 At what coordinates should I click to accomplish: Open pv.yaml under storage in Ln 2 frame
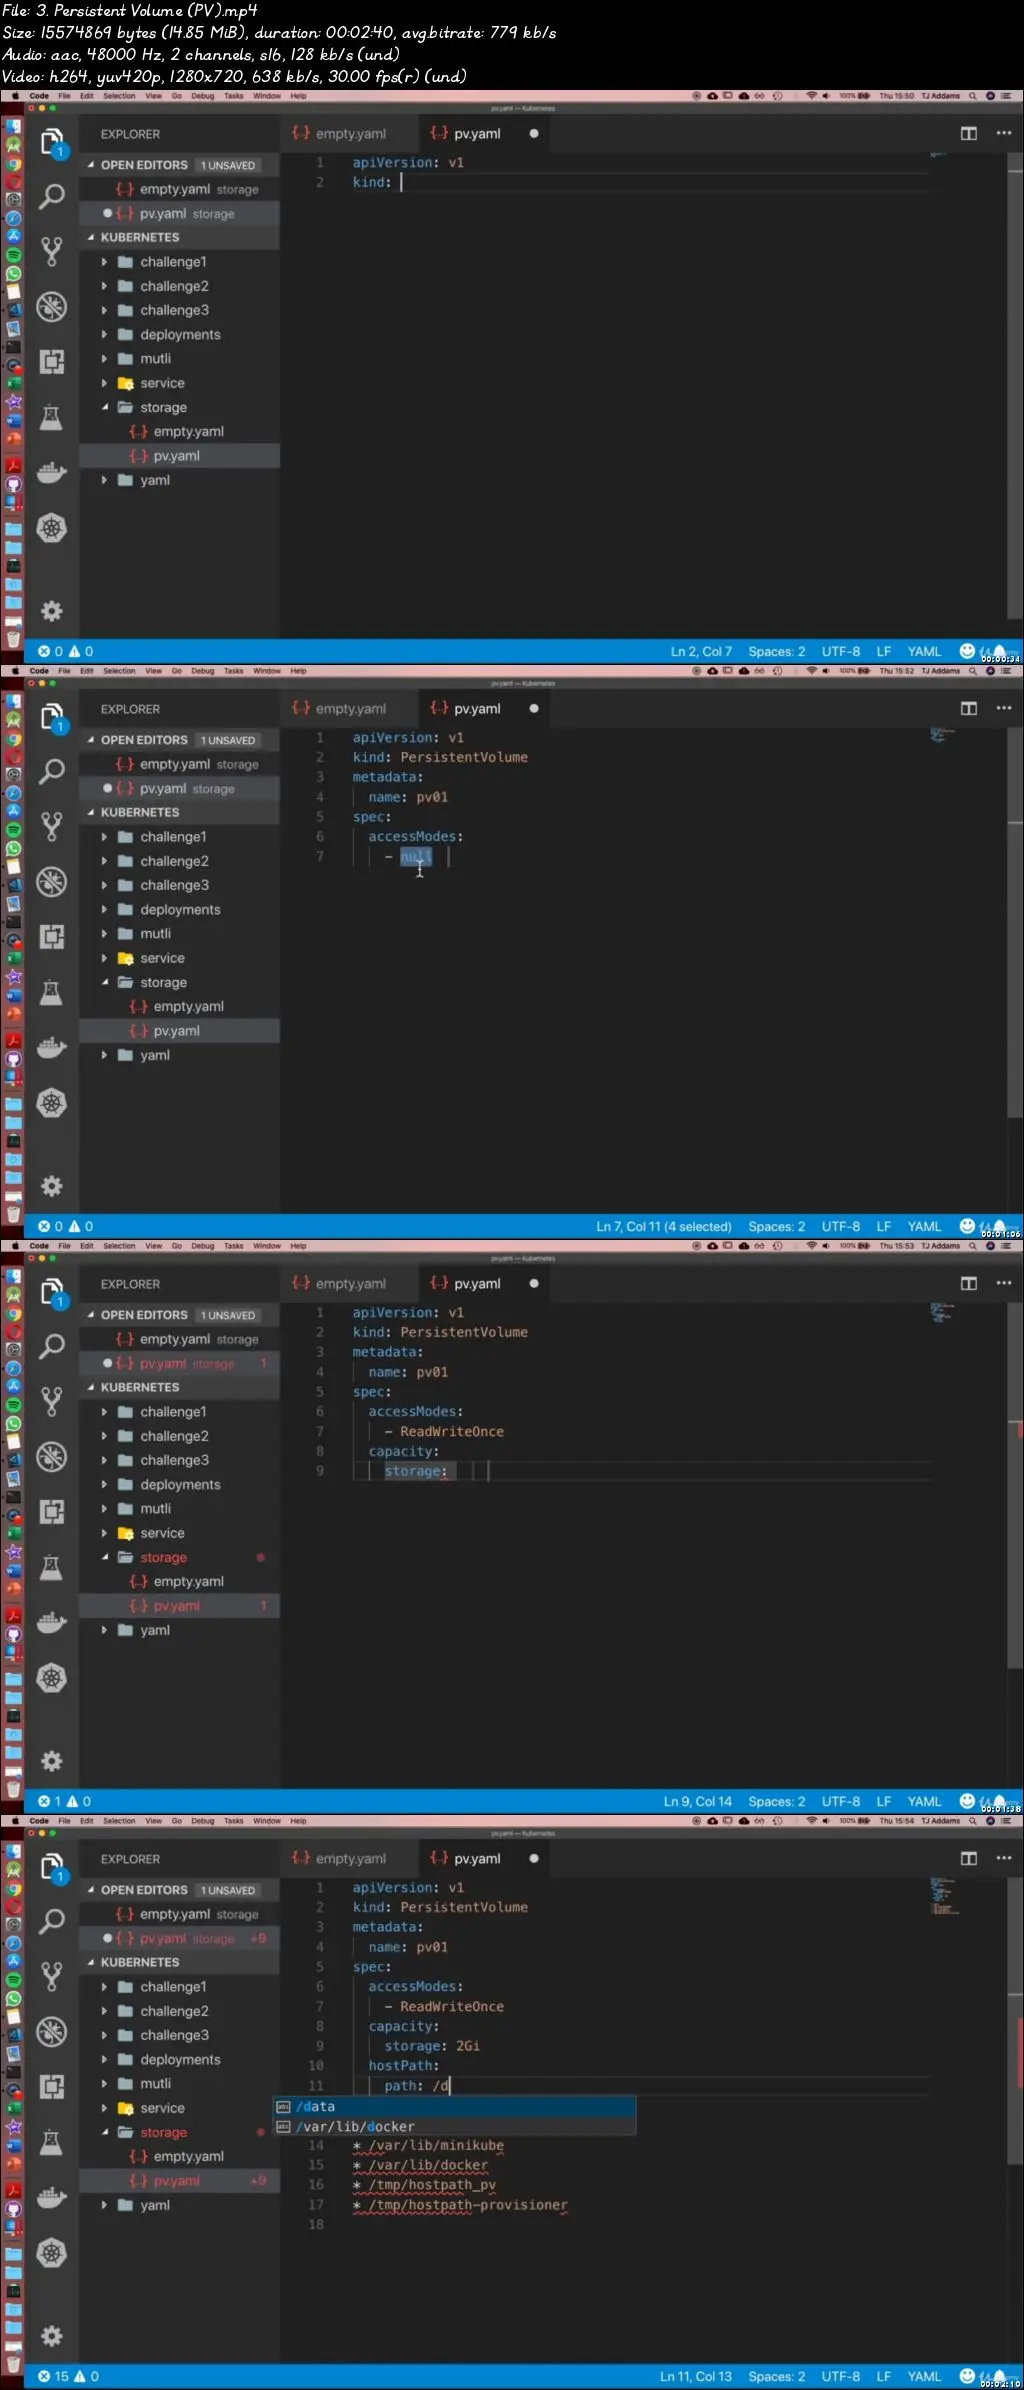click(x=176, y=456)
